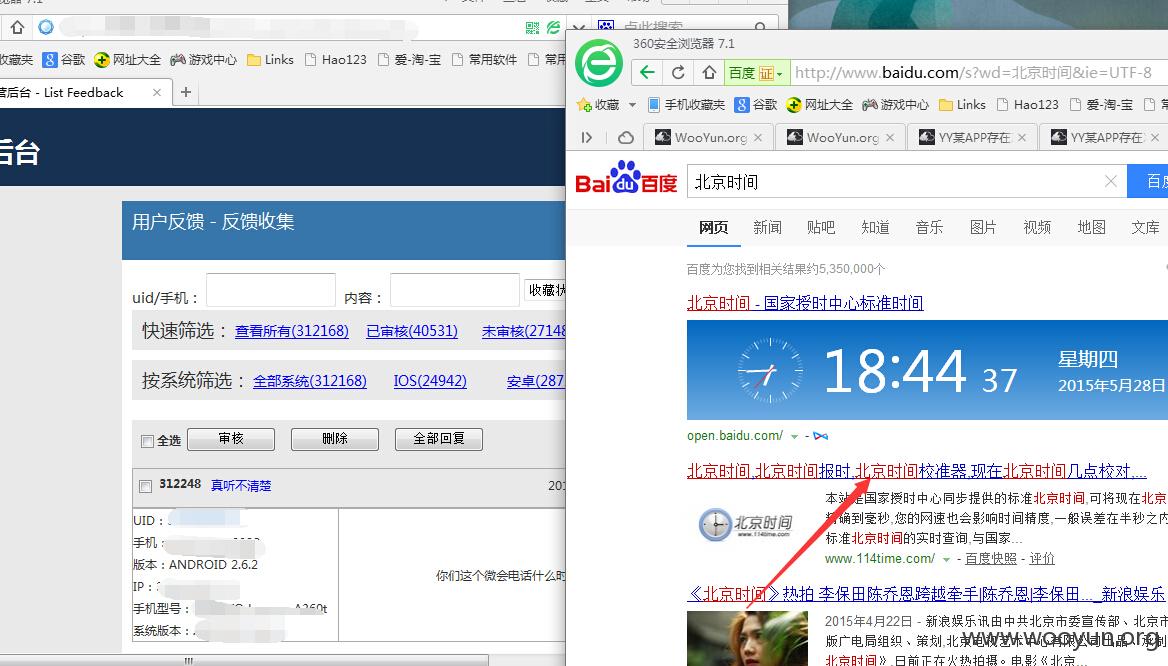The width and height of the screenshot is (1168, 666).
Task: Select the 网页 search category
Action: pyautogui.click(x=714, y=227)
